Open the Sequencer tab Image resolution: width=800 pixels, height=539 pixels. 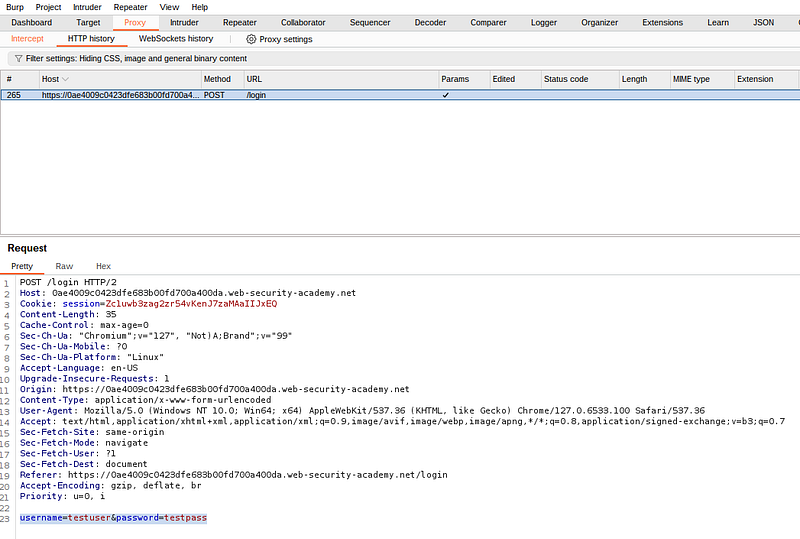[x=370, y=22]
